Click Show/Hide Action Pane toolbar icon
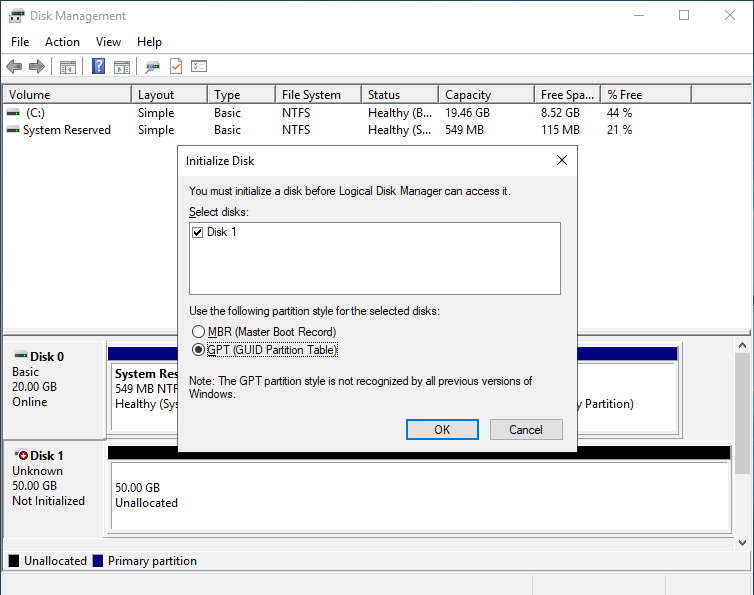754x595 pixels. (x=122, y=67)
